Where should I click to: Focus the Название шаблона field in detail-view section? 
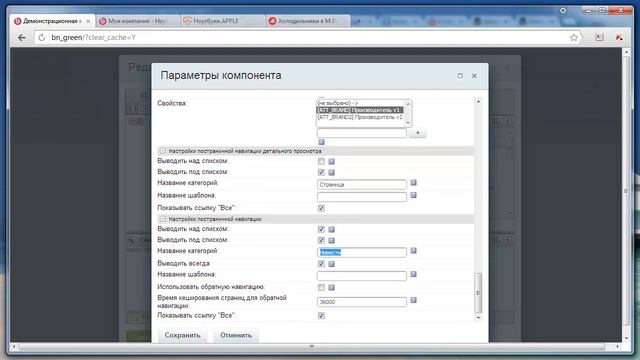click(x=362, y=197)
